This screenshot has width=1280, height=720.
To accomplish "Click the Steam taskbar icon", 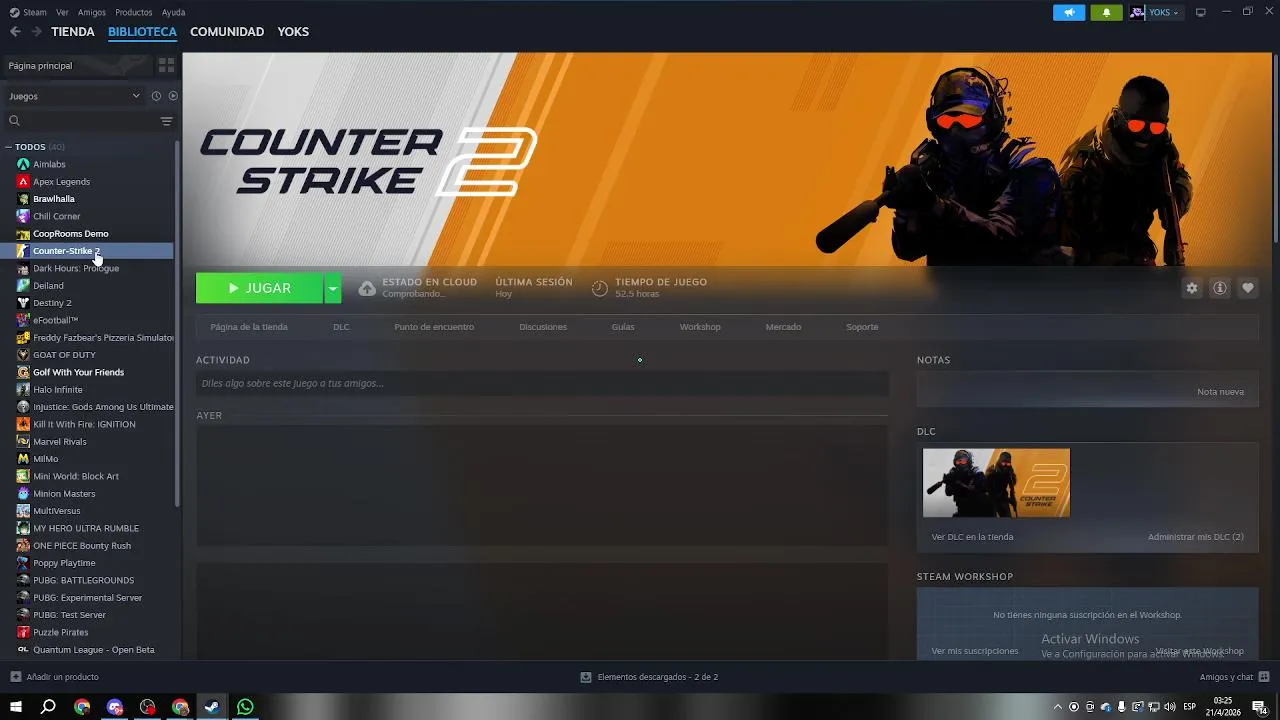I will 212,707.
